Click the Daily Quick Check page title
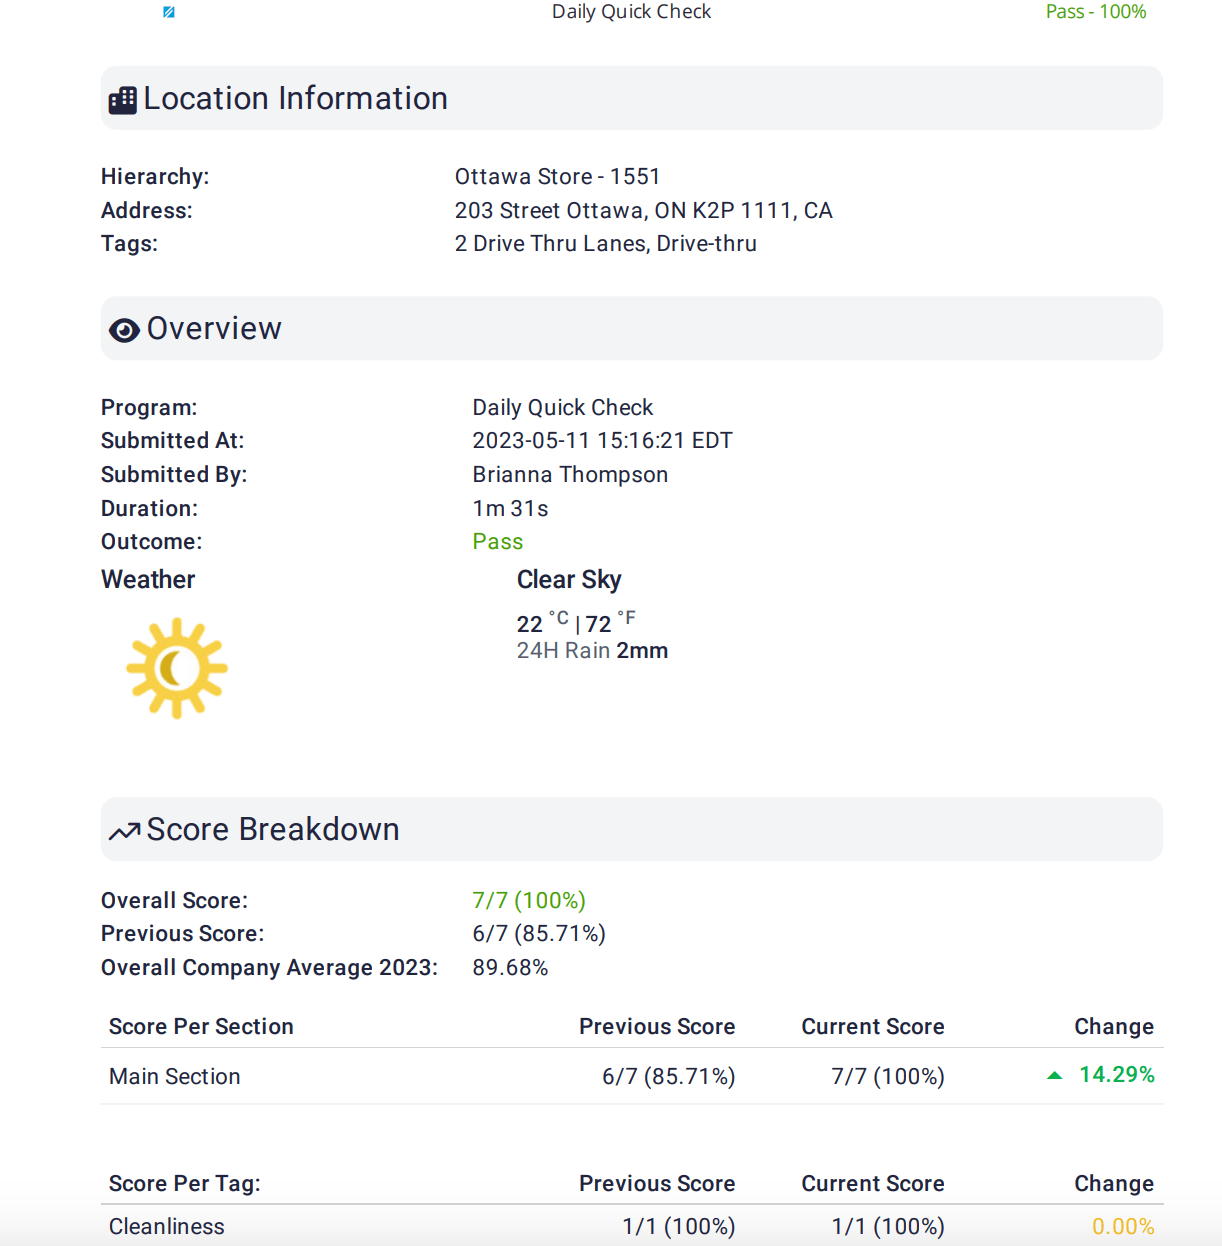The width and height of the screenshot is (1222, 1246). point(631,12)
